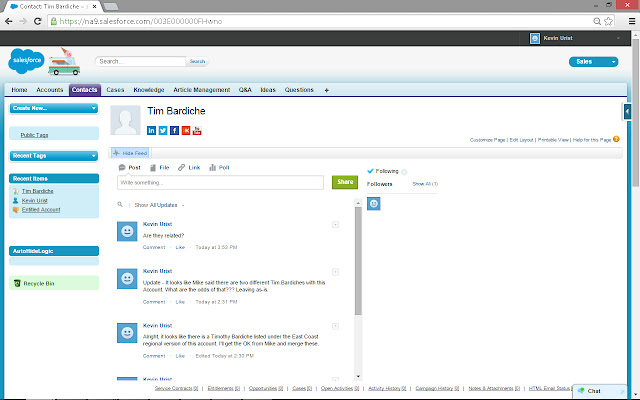This screenshot has height=400, width=640.
Task: Click the feed vertical scrollbar thumb
Action: [x=358, y=261]
